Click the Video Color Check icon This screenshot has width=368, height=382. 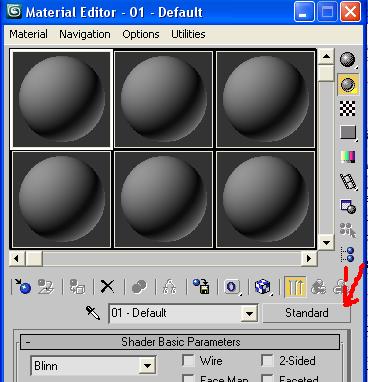348,157
